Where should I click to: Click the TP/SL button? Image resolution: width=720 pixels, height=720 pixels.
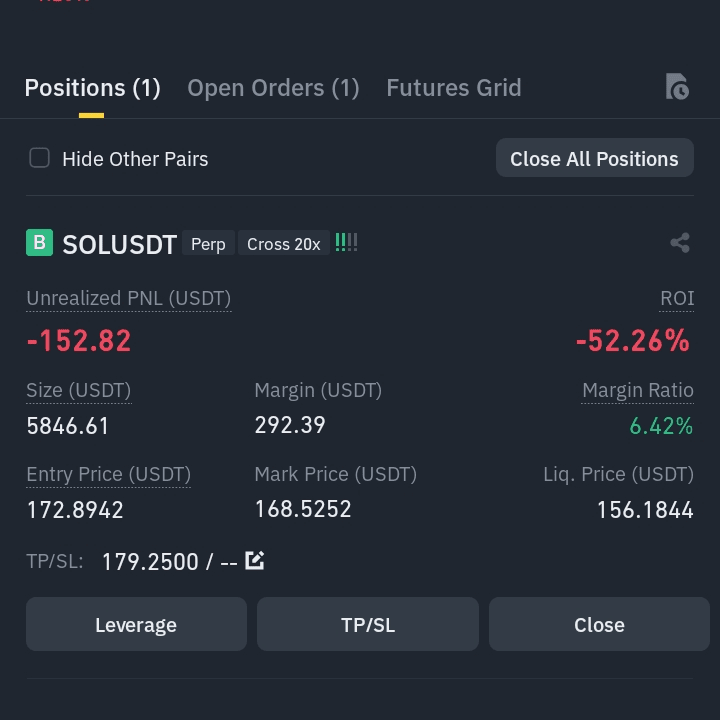coord(368,624)
